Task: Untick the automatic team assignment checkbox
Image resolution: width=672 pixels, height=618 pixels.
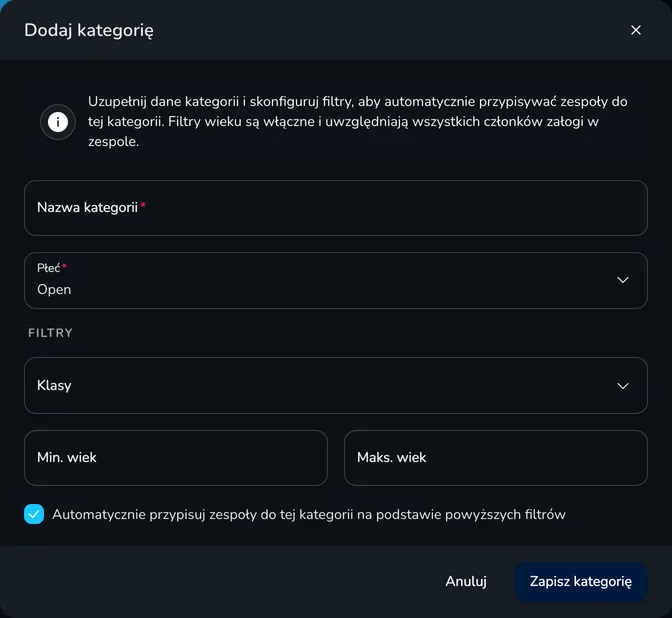Action: [34, 514]
